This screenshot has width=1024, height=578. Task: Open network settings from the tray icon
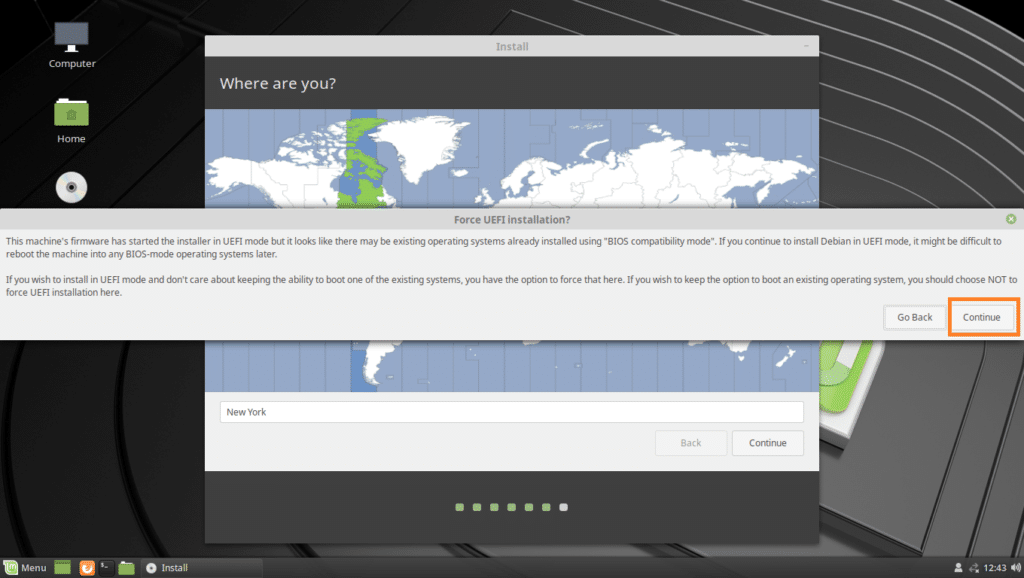974,567
